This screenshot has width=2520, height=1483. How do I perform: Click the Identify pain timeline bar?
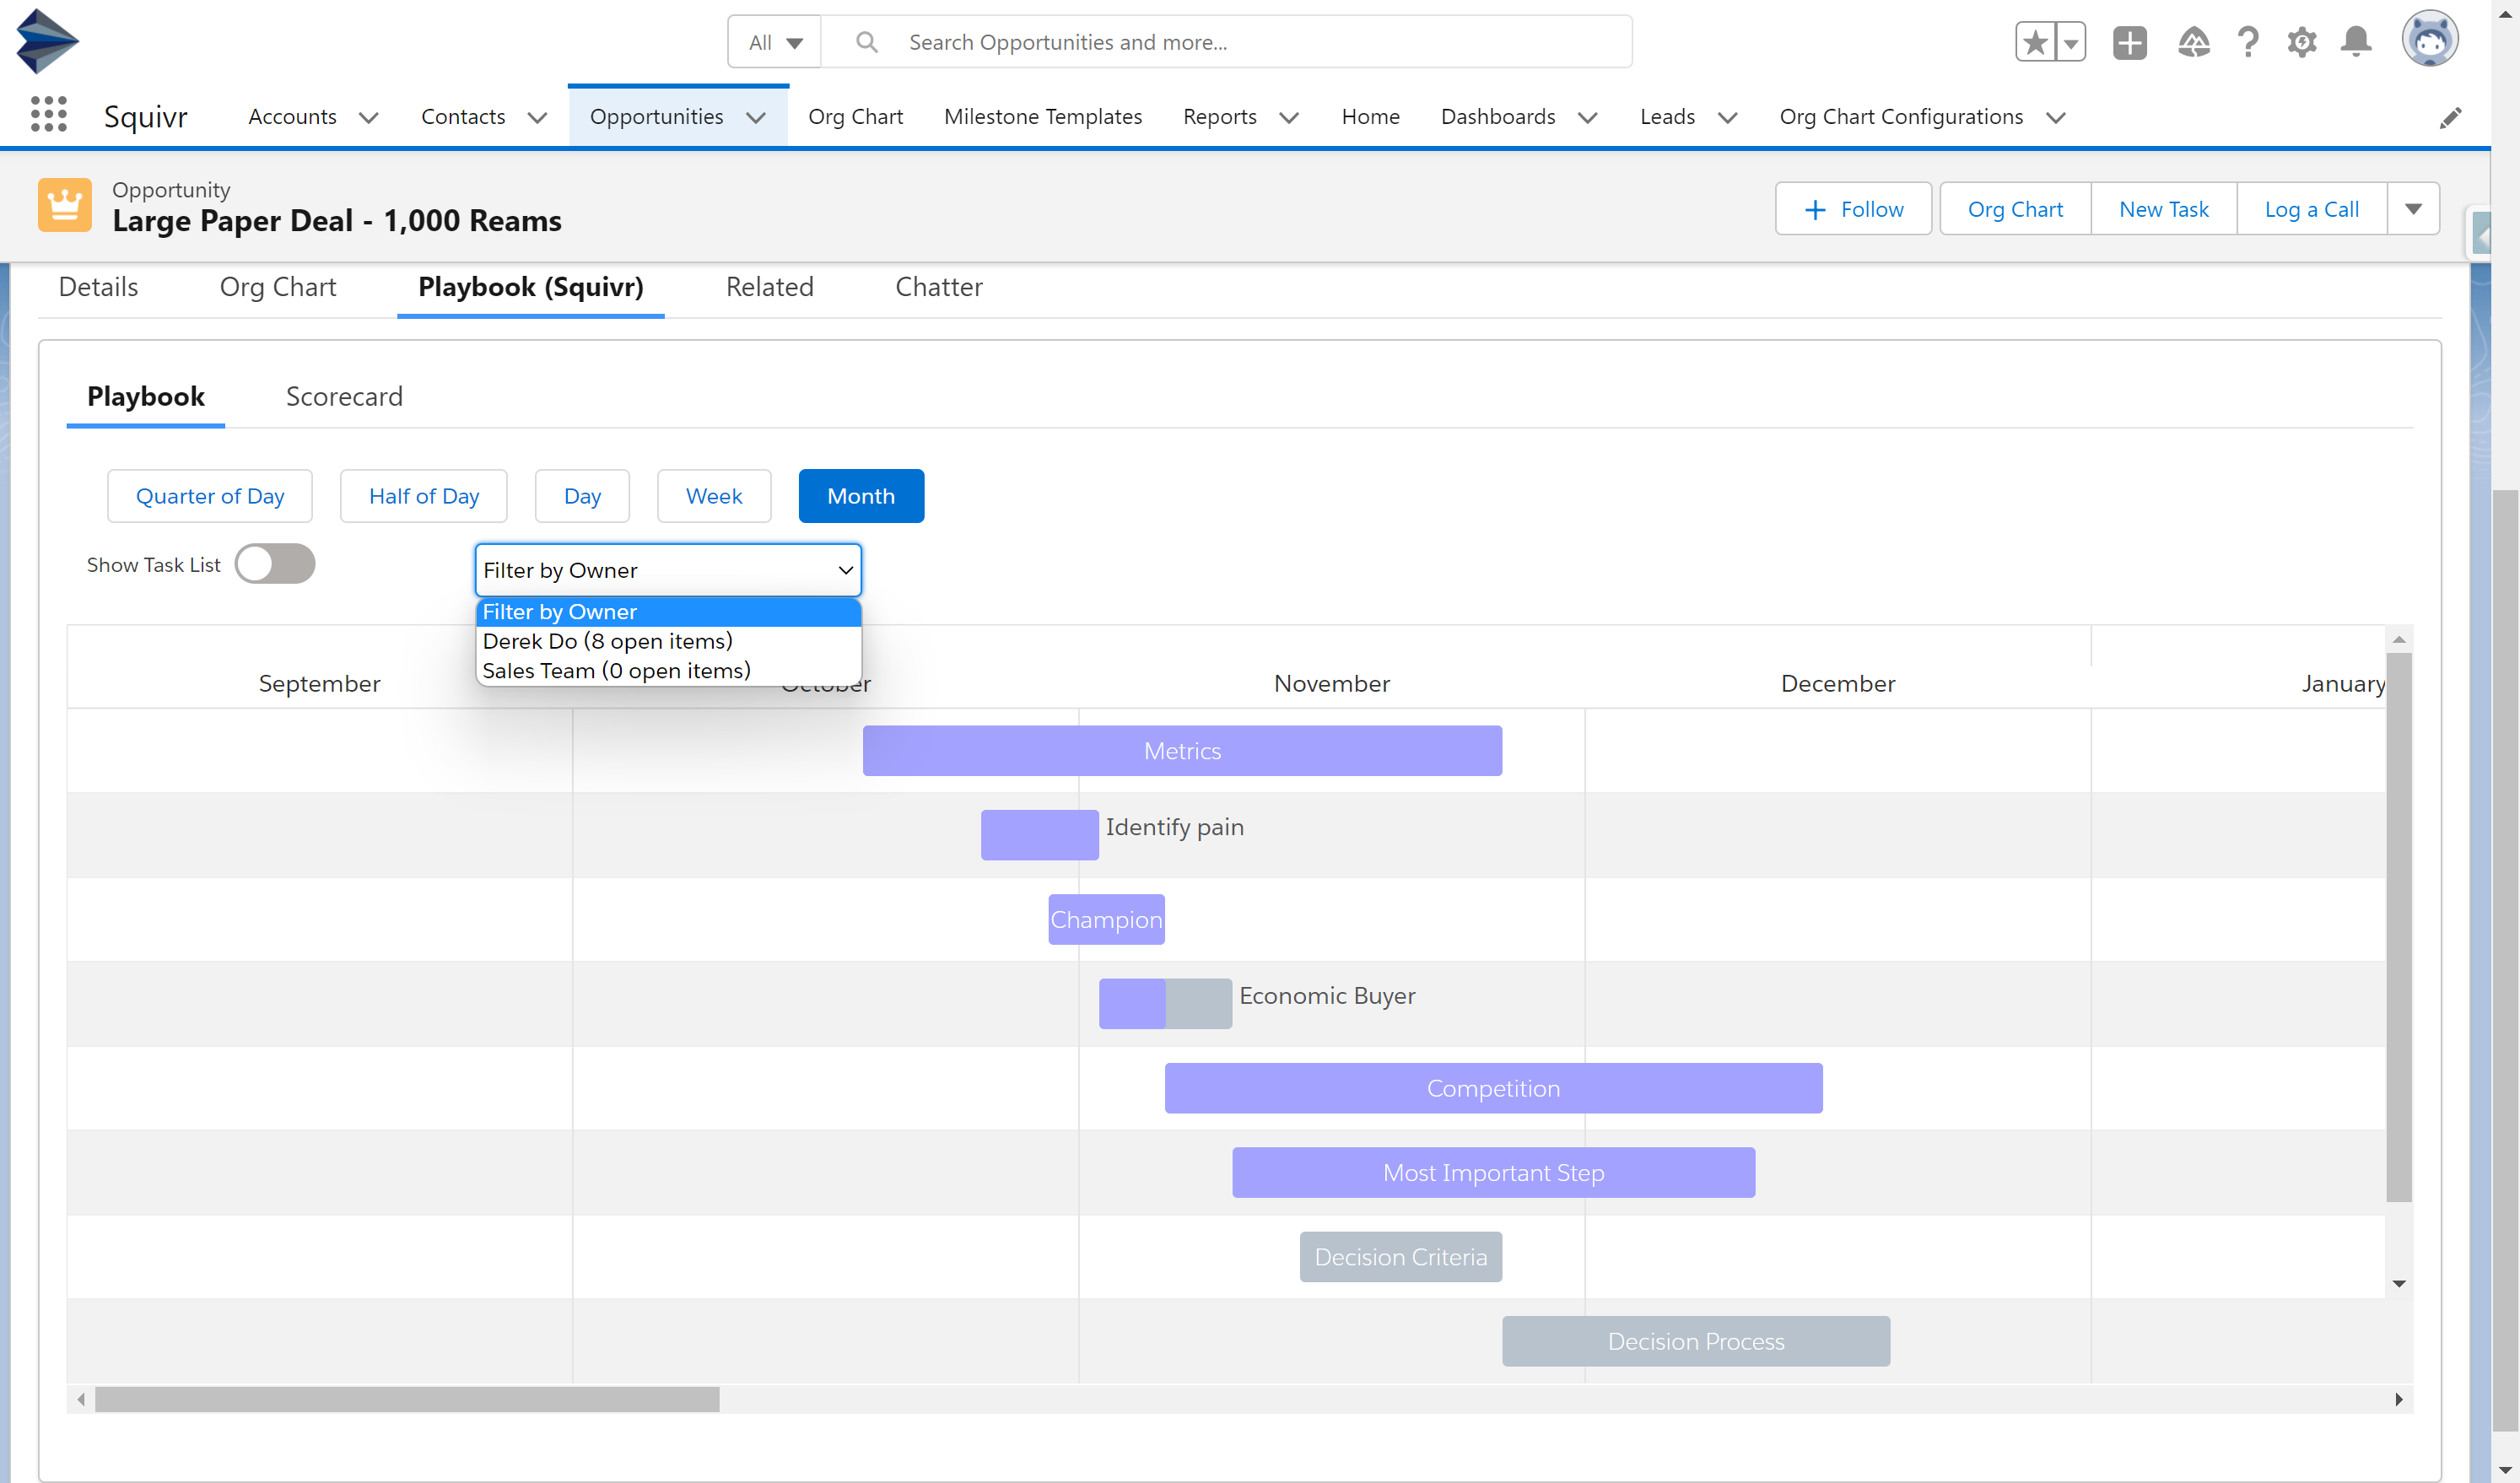[1040, 835]
